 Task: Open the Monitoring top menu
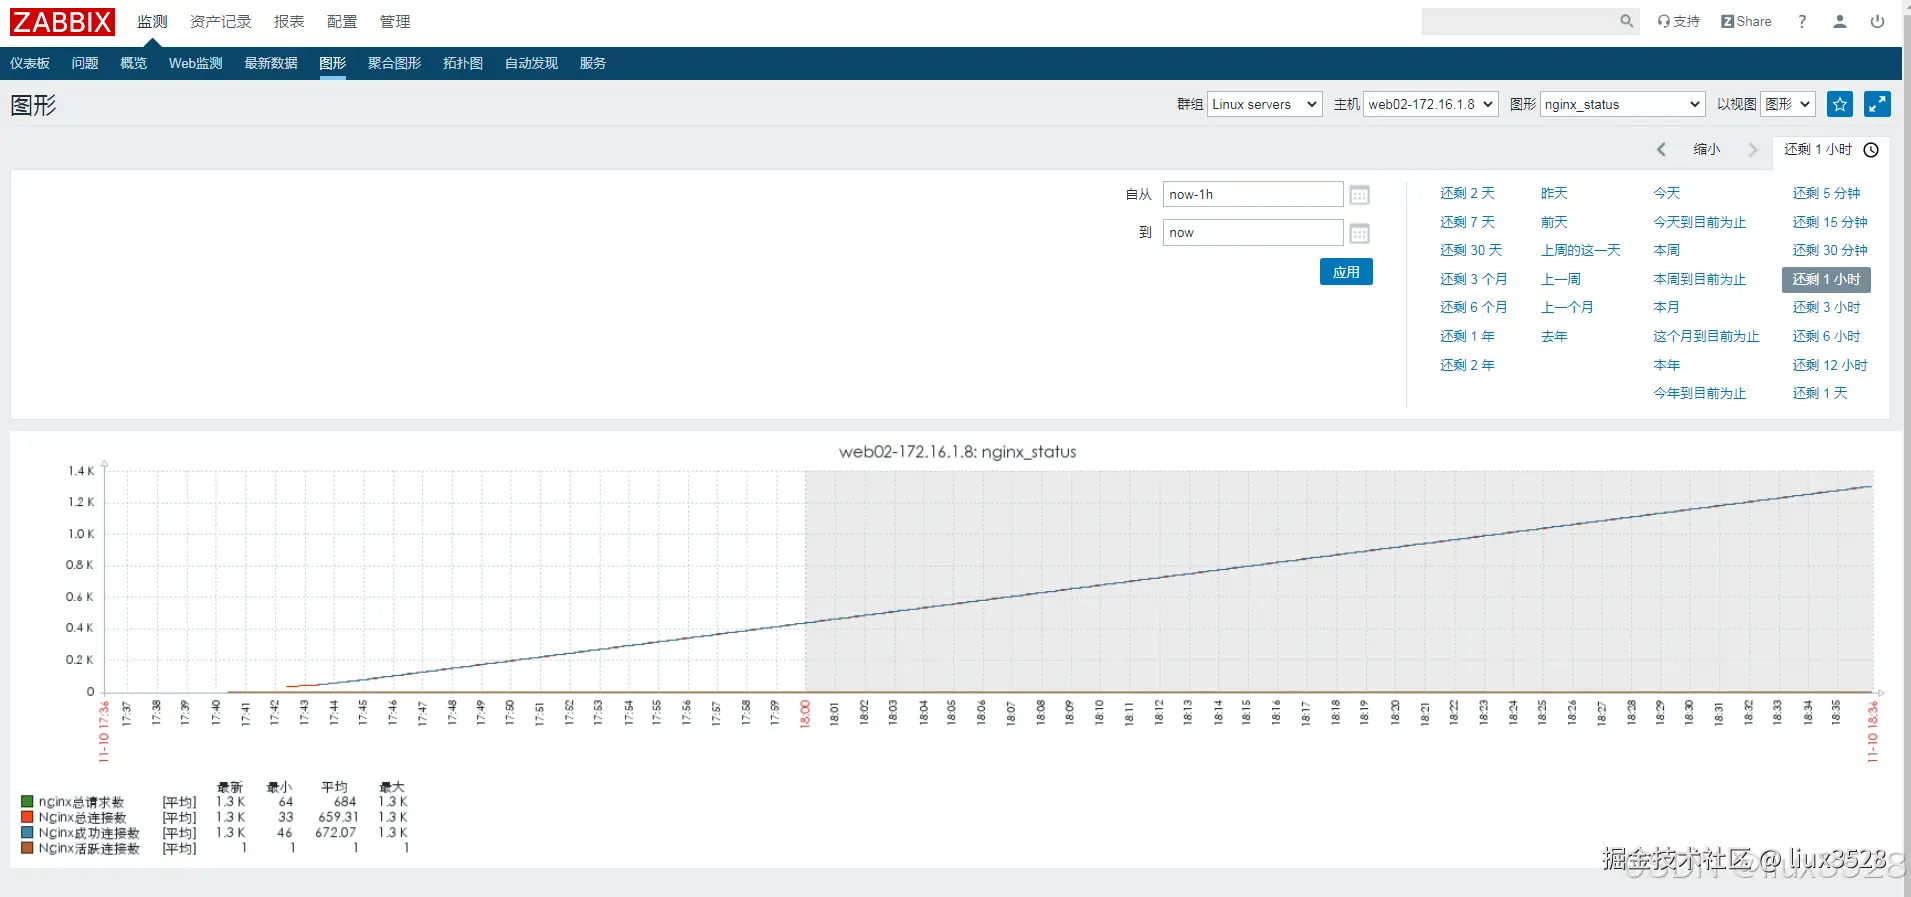click(x=152, y=21)
